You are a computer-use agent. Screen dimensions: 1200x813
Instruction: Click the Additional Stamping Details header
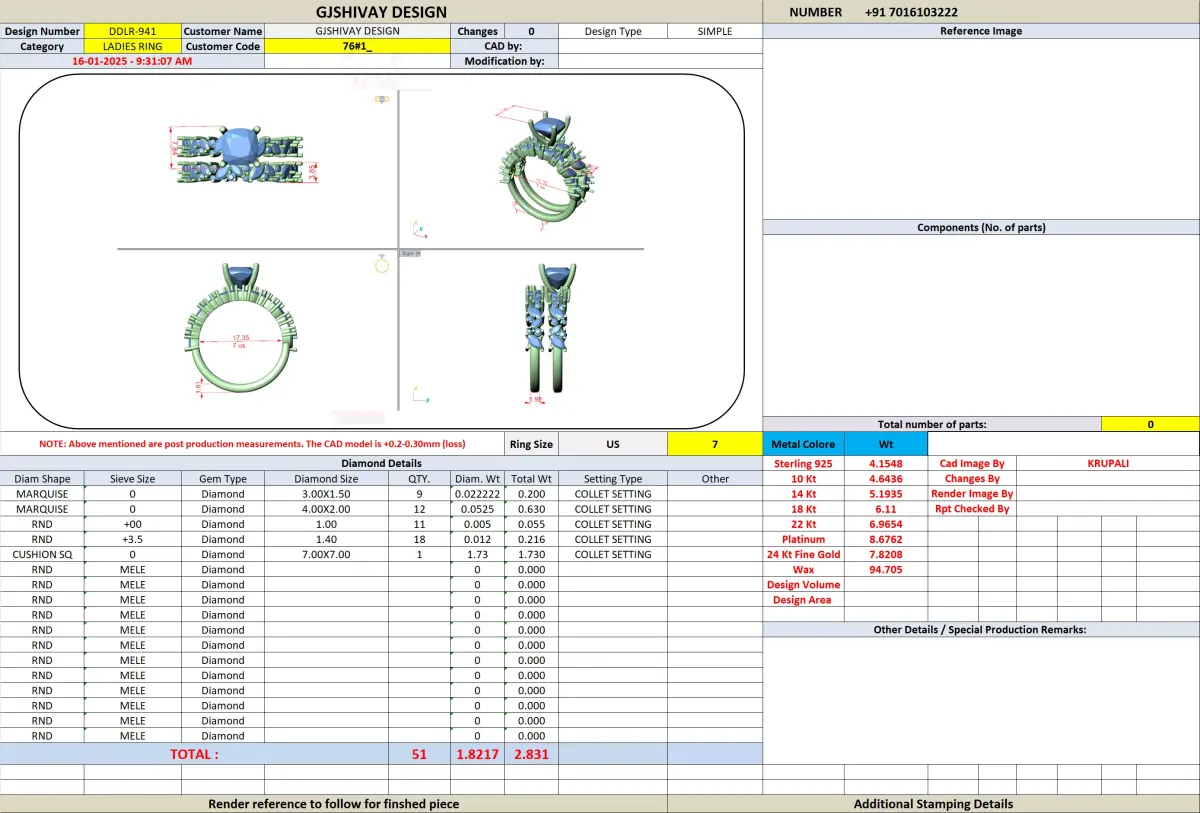pos(933,804)
